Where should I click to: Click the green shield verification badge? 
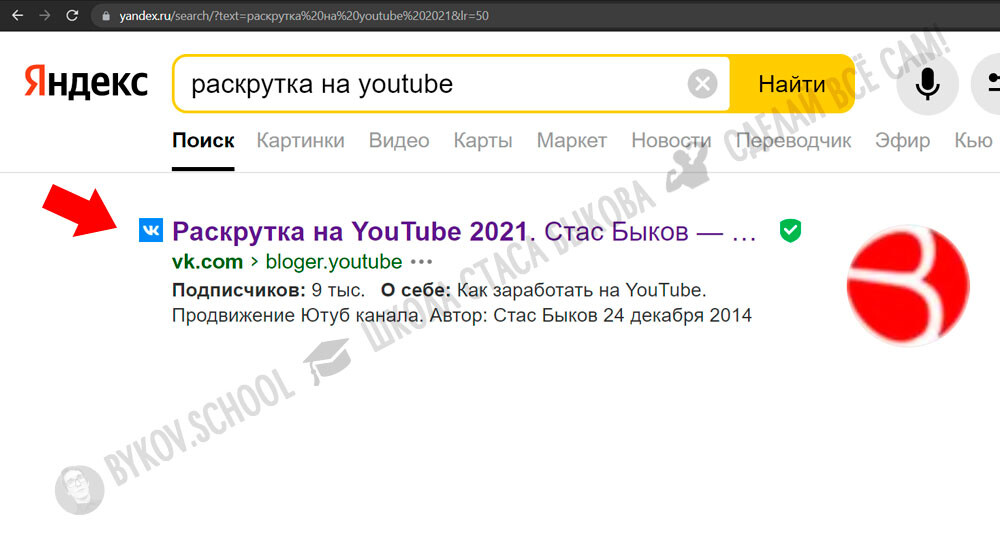tap(790, 232)
